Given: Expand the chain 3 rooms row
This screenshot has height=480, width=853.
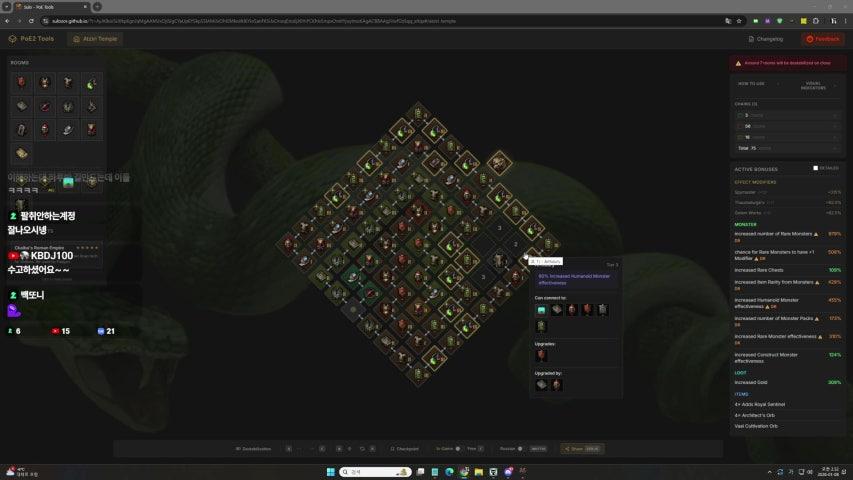Looking at the screenshot, I should tap(787, 115).
